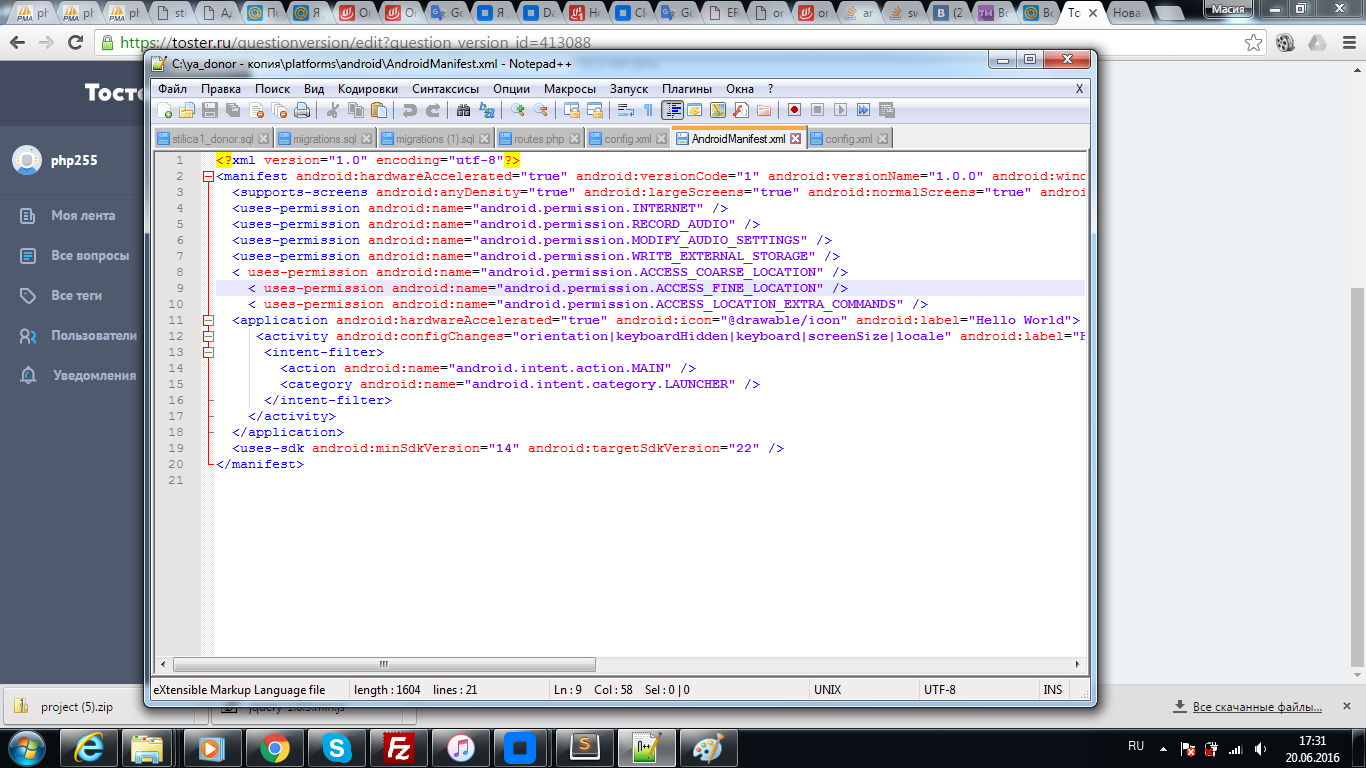Viewport: 1366px width, 768px height.
Task: Collapse the intent-filter fold on line 13
Action: click(208, 352)
